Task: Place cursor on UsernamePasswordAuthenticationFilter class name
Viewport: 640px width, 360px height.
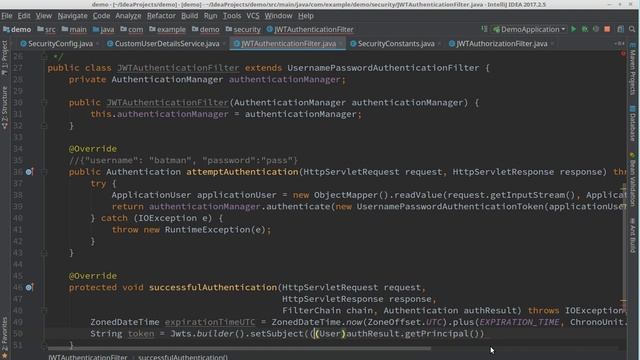Action: [x=383, y=68]
